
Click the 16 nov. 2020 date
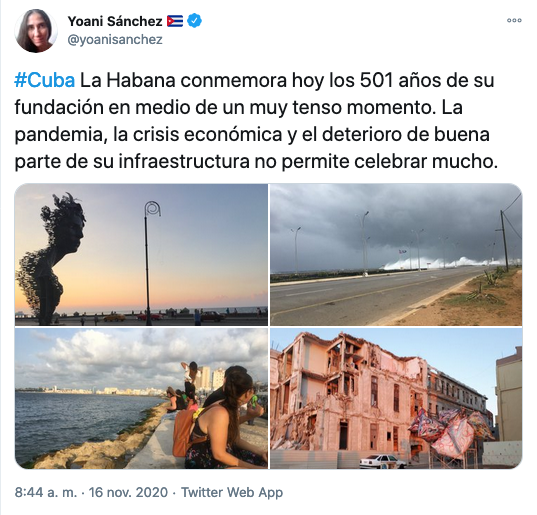tap(128, 492)
